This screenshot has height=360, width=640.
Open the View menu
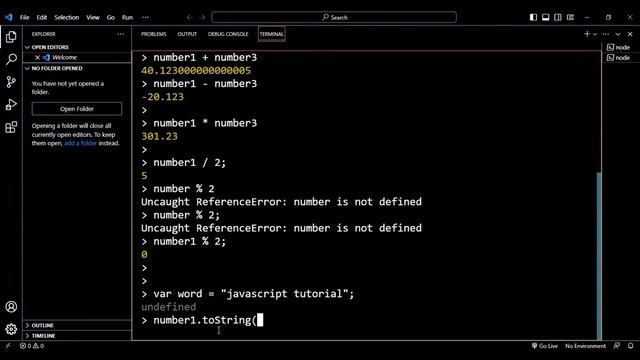[x=93, y=17]
